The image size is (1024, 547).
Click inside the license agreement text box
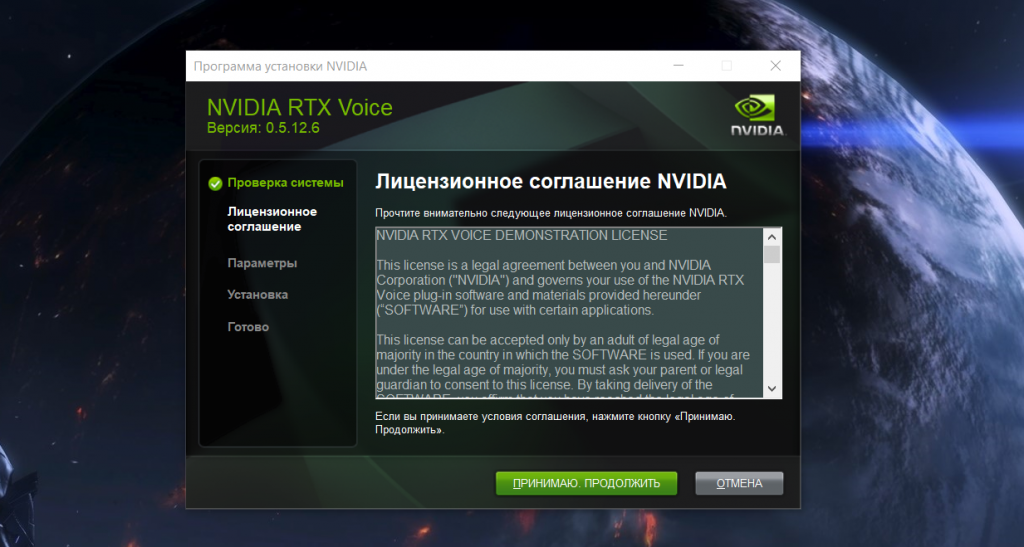click(569, 313)
